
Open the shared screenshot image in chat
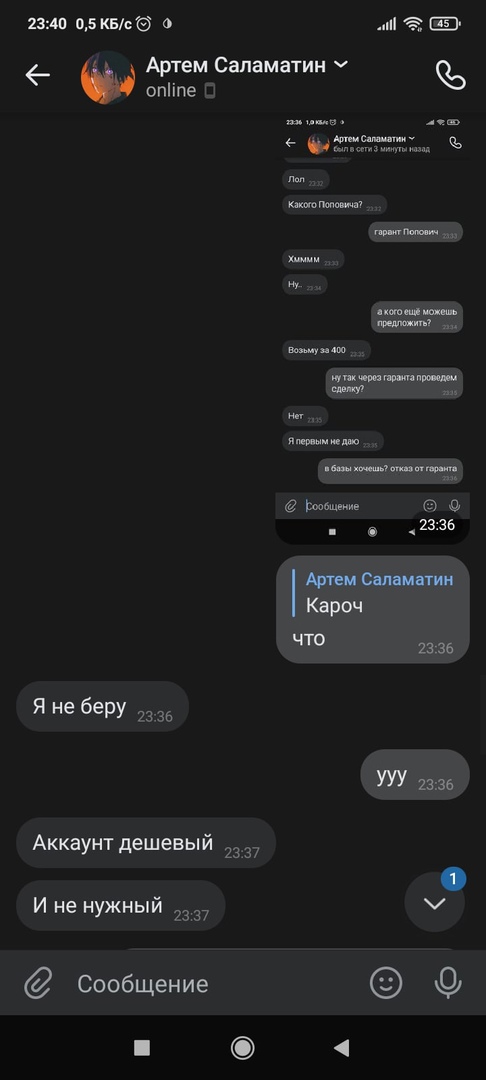point(372,329)
